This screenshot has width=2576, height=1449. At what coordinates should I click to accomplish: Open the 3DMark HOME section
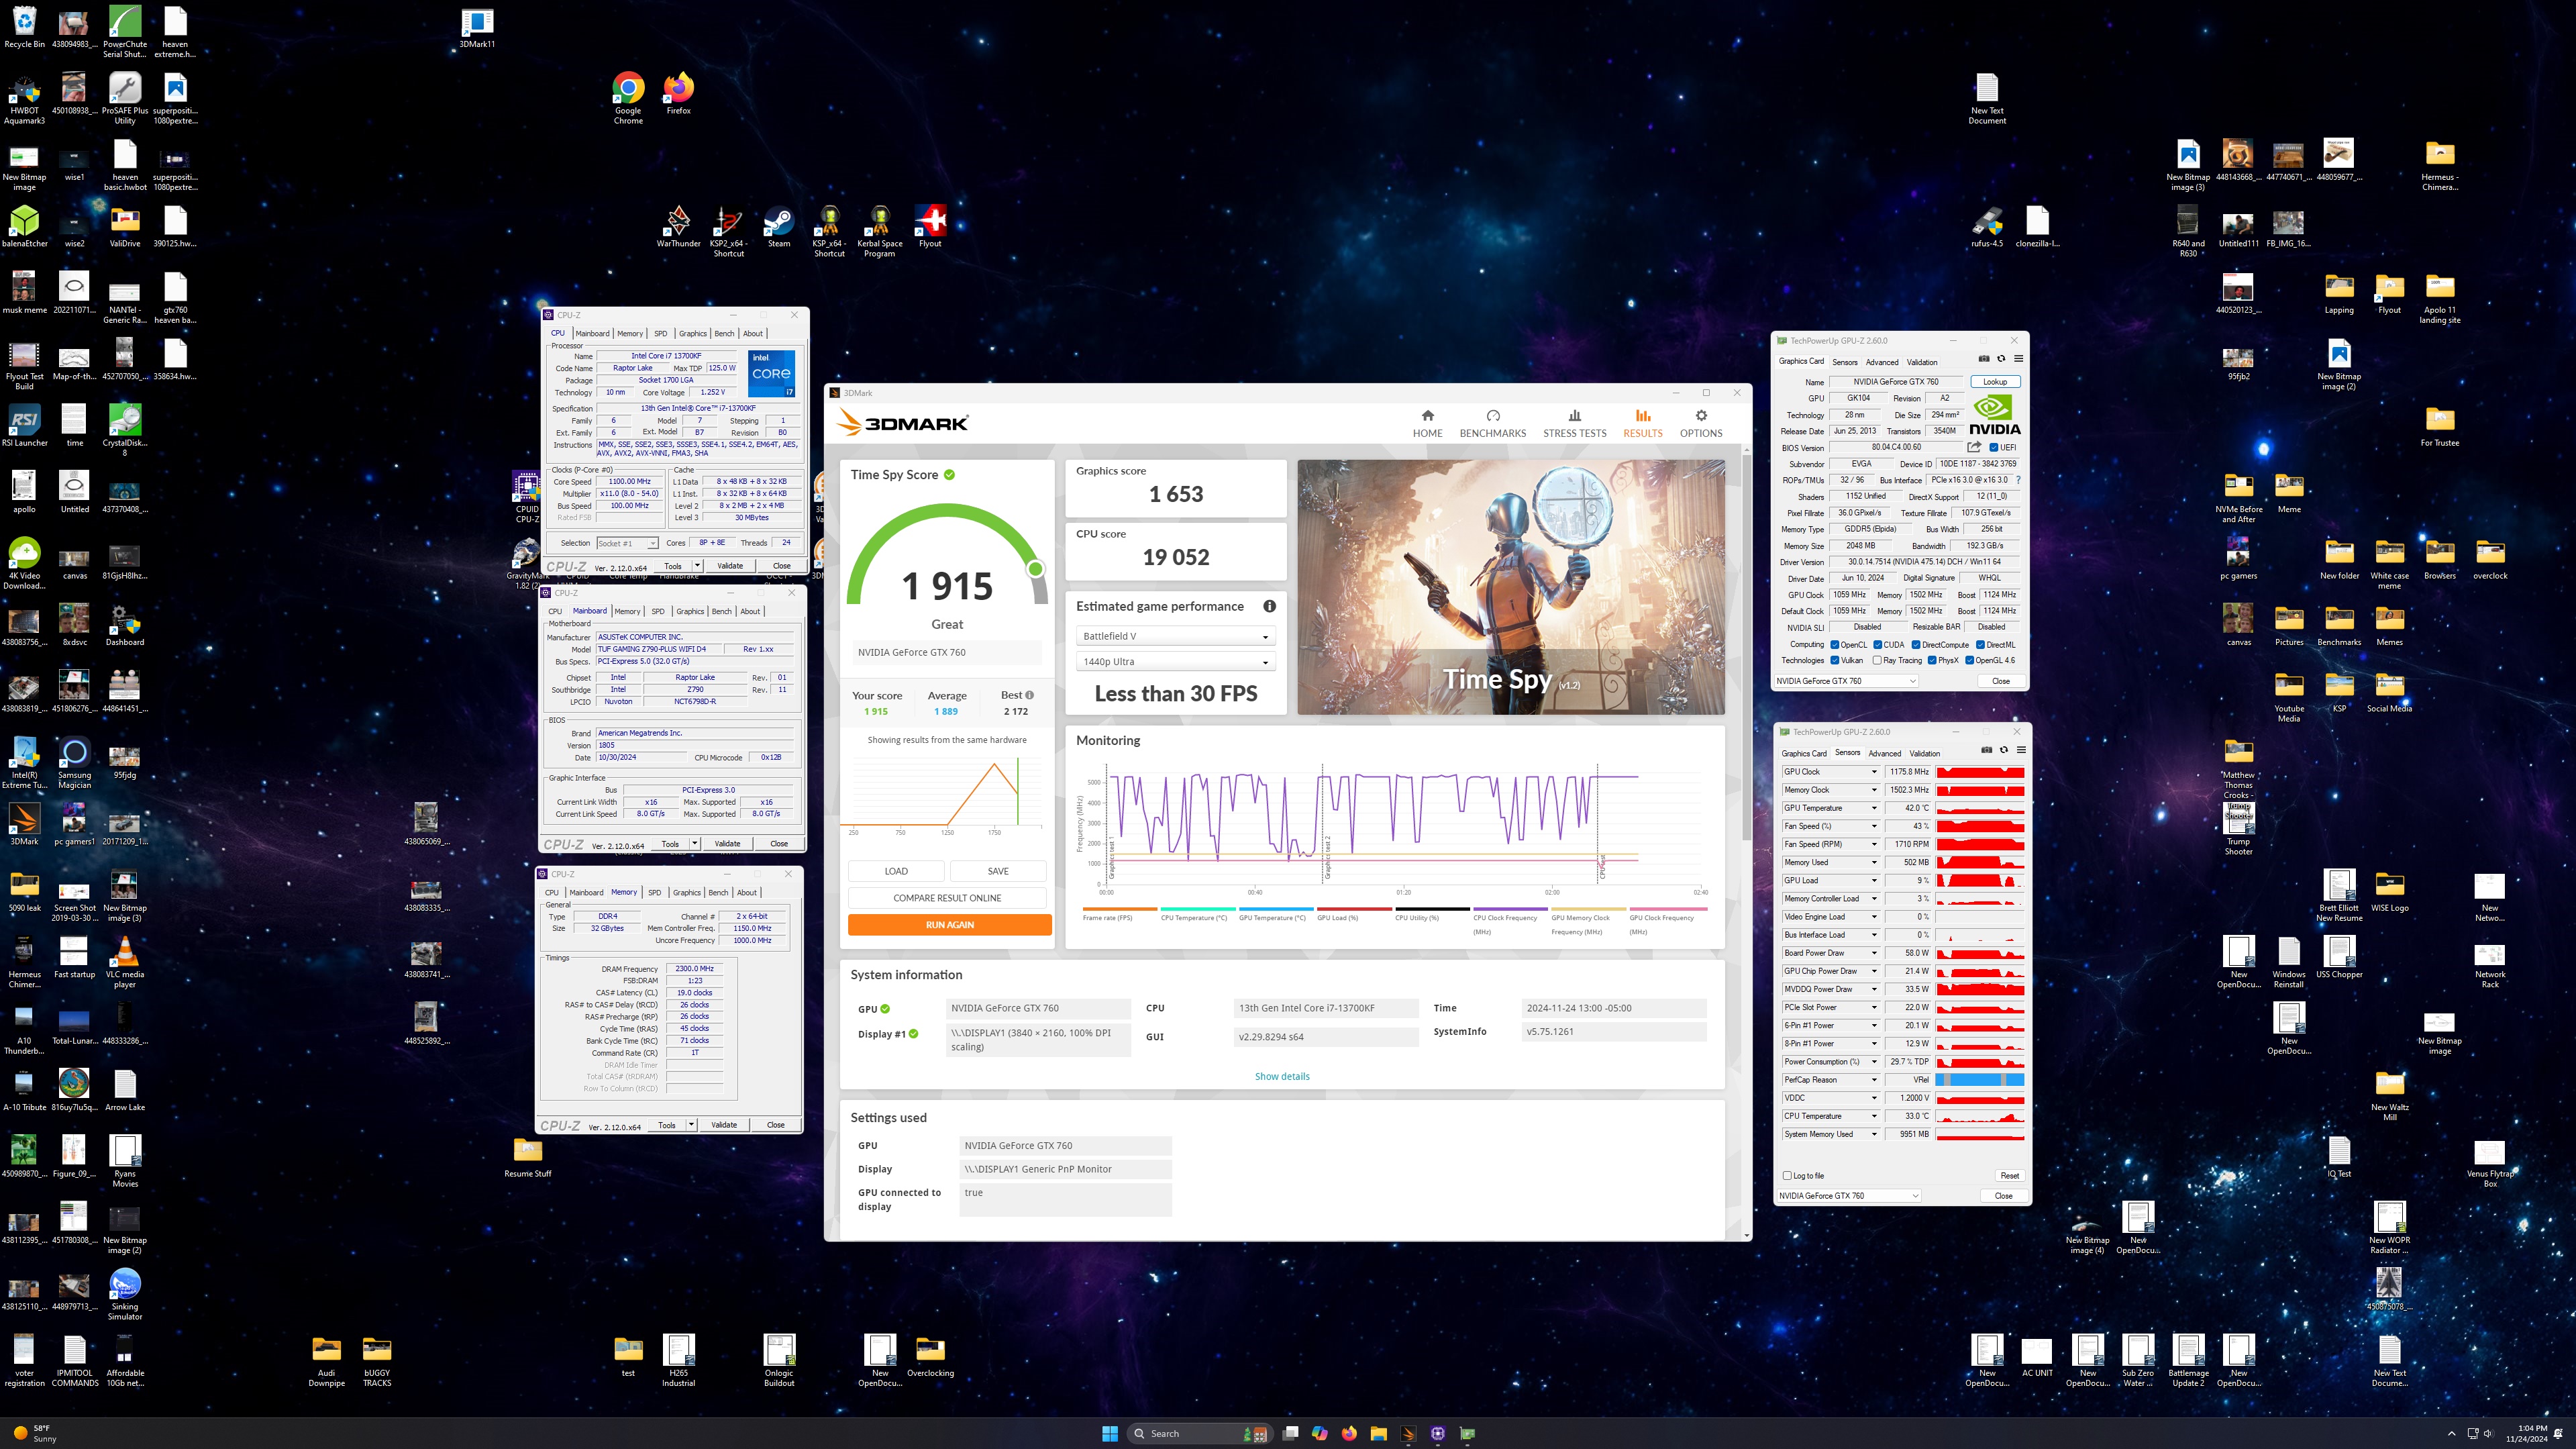pyautogui.click(x=1427, y=423)
